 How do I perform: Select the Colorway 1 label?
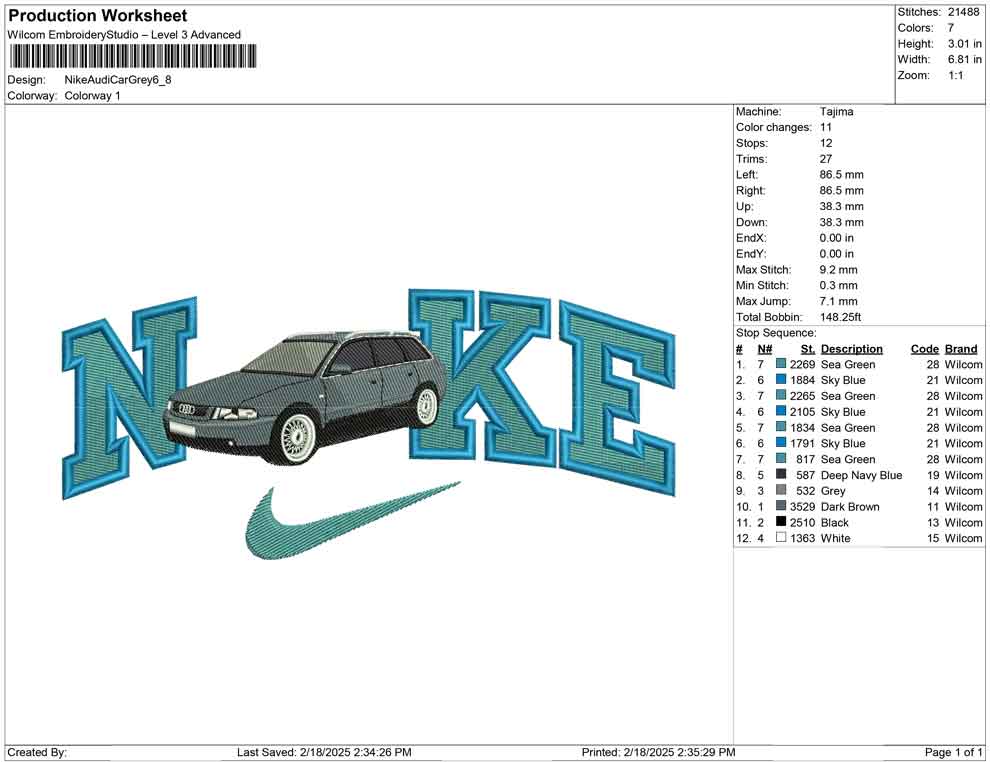tap(92, 96)
